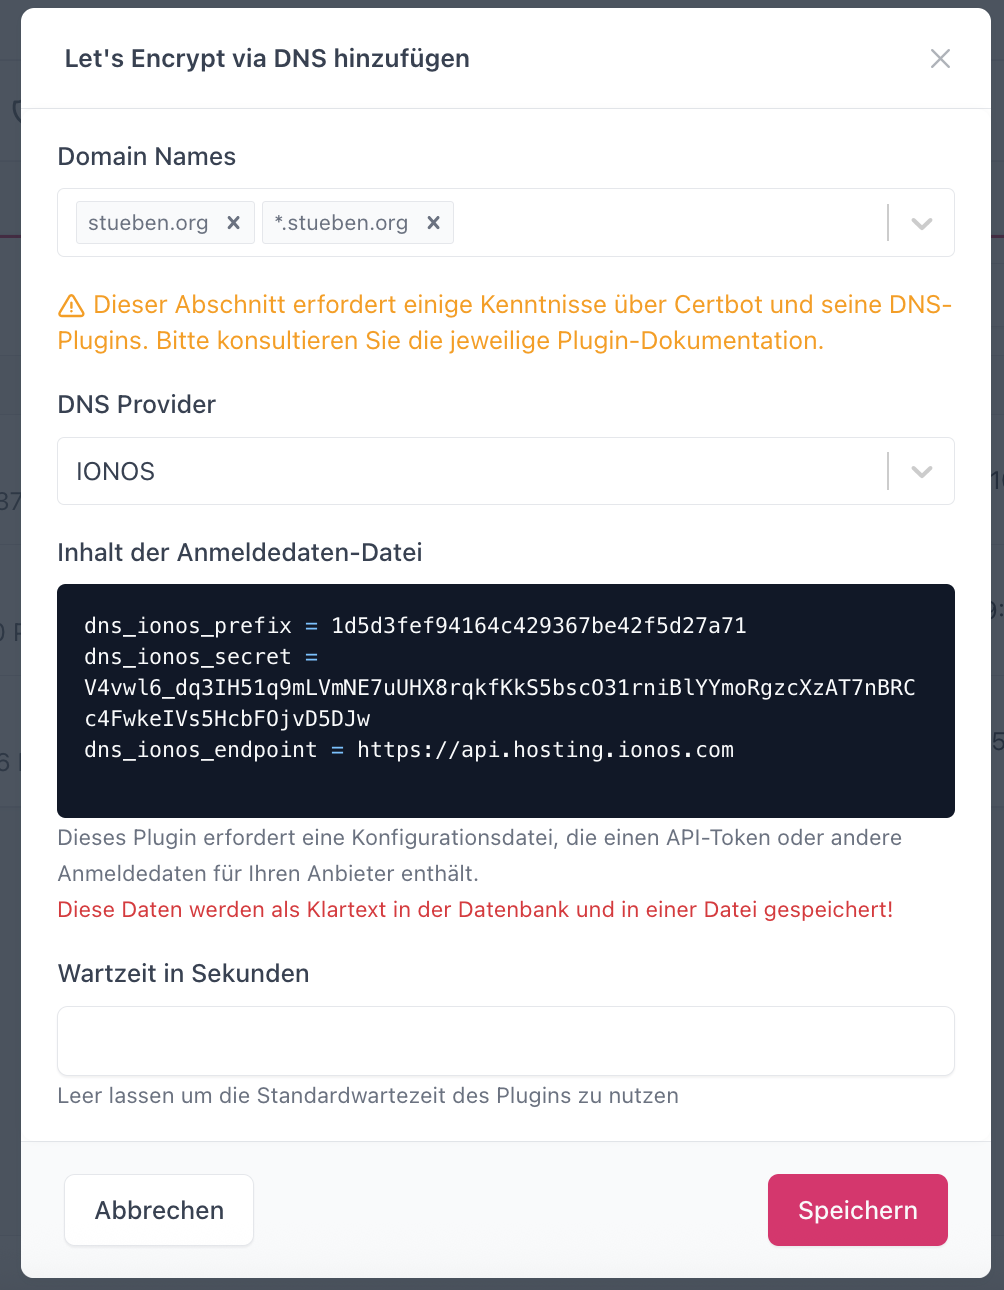Click the *.stueben.org tag label
The width and height of the screenshot is (1004, 1290).
[341, 223]
